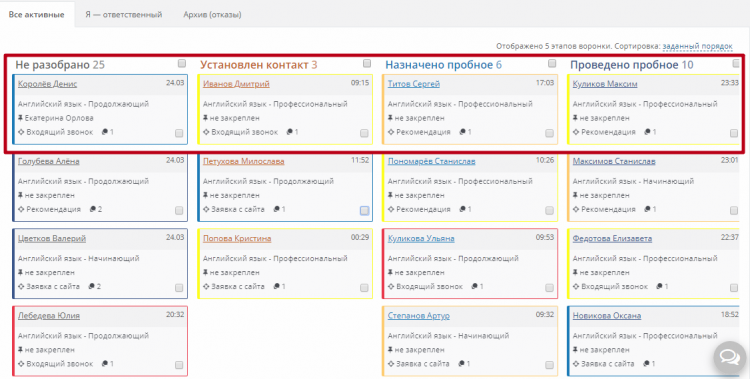Select all in Назначено пробное column
Image resolution: width=750 pixels, height=379 pixels.
click(x=552, y=63)
